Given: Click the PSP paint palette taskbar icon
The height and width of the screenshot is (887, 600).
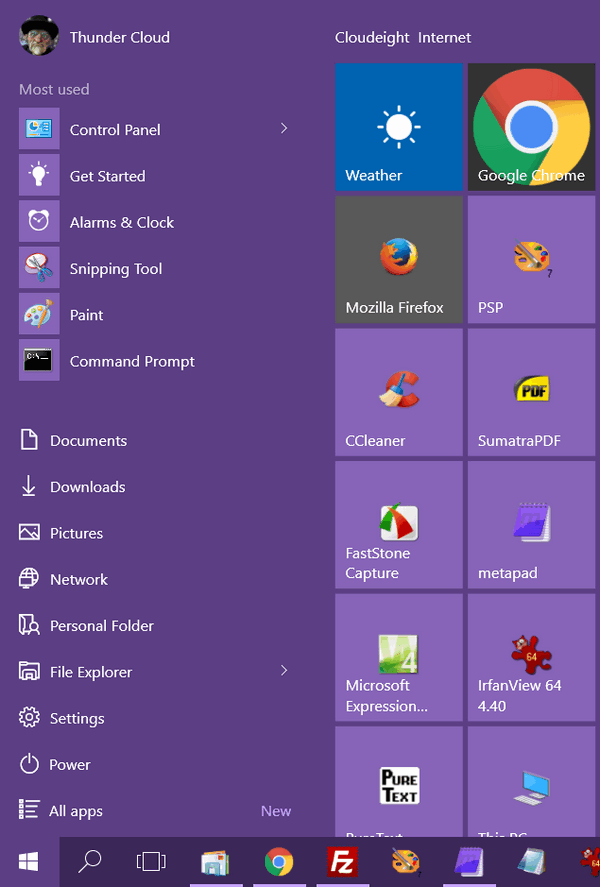Looking at the screenshot, I should pos(405,862).
